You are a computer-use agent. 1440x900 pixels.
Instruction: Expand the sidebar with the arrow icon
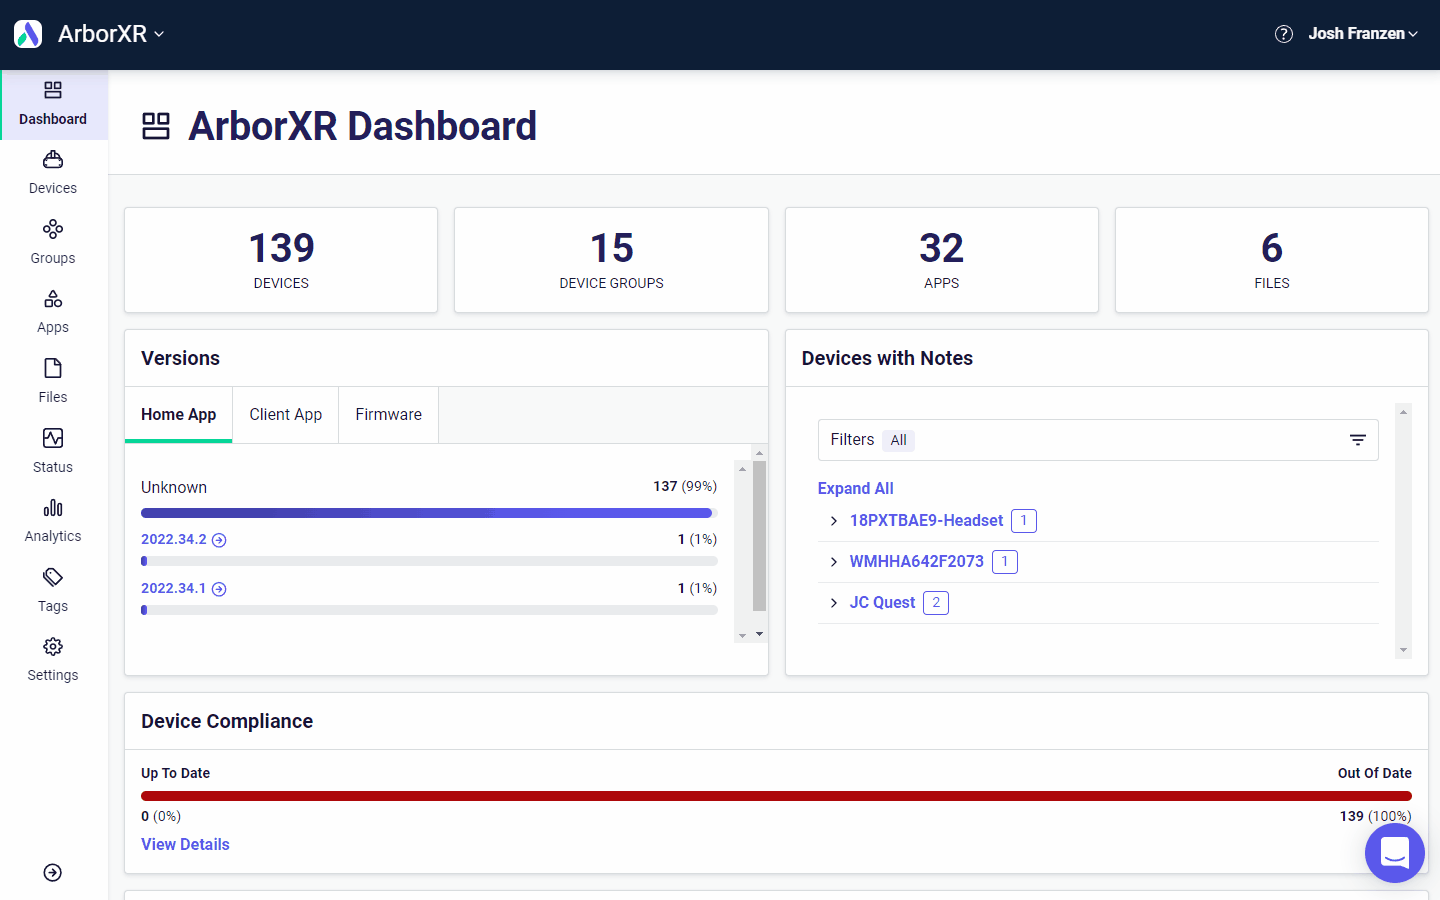click(x=53, y=873)
